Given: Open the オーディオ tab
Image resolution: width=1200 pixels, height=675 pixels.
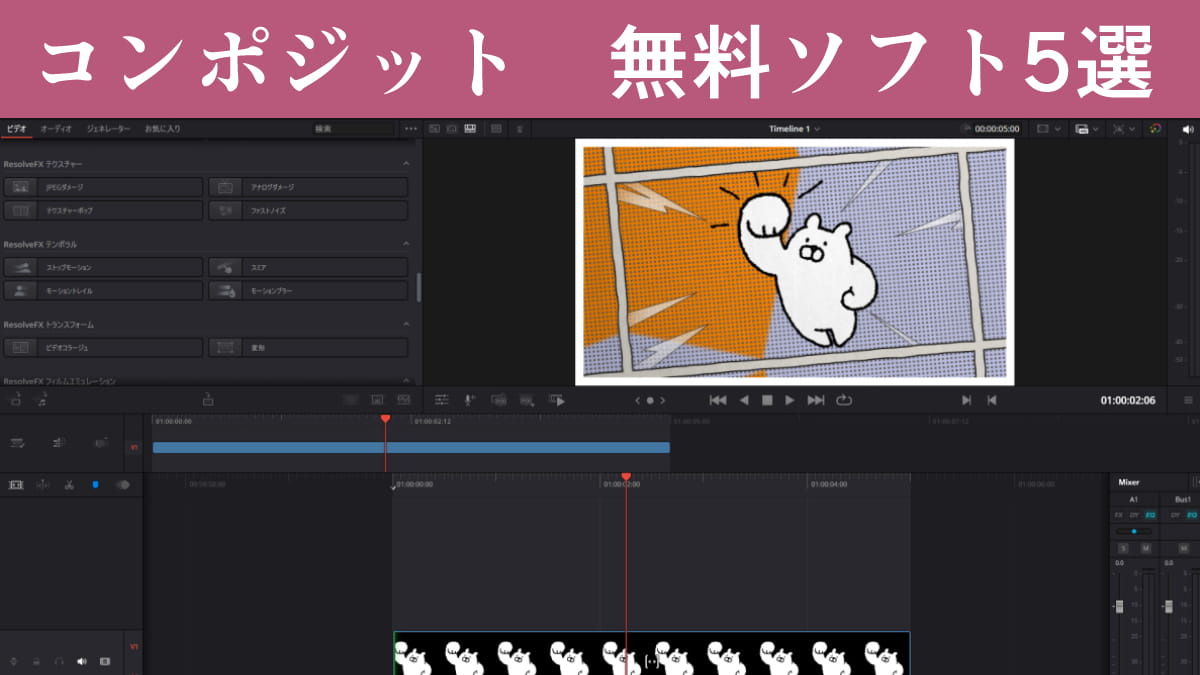Looking at the screenshot, I should click(x=56, y=129).
